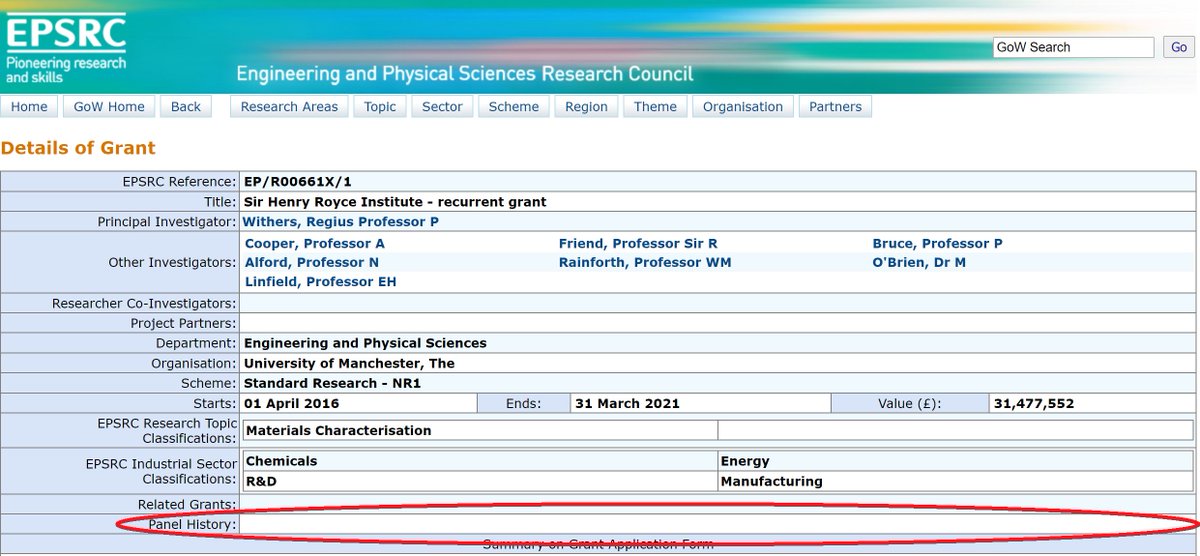Open investigator Bruce, Professor P
Screen dimensions: 1200x556
[937, 244]
